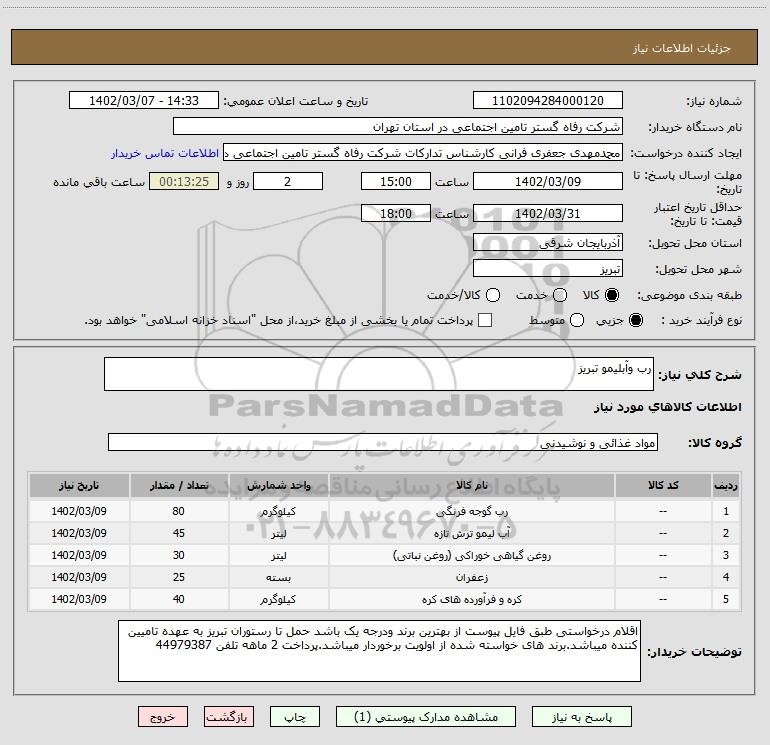Click the واحد شمارش column header
Image resolution: width=770 pixels, height=745 pixels.
(x=278, y=485)
